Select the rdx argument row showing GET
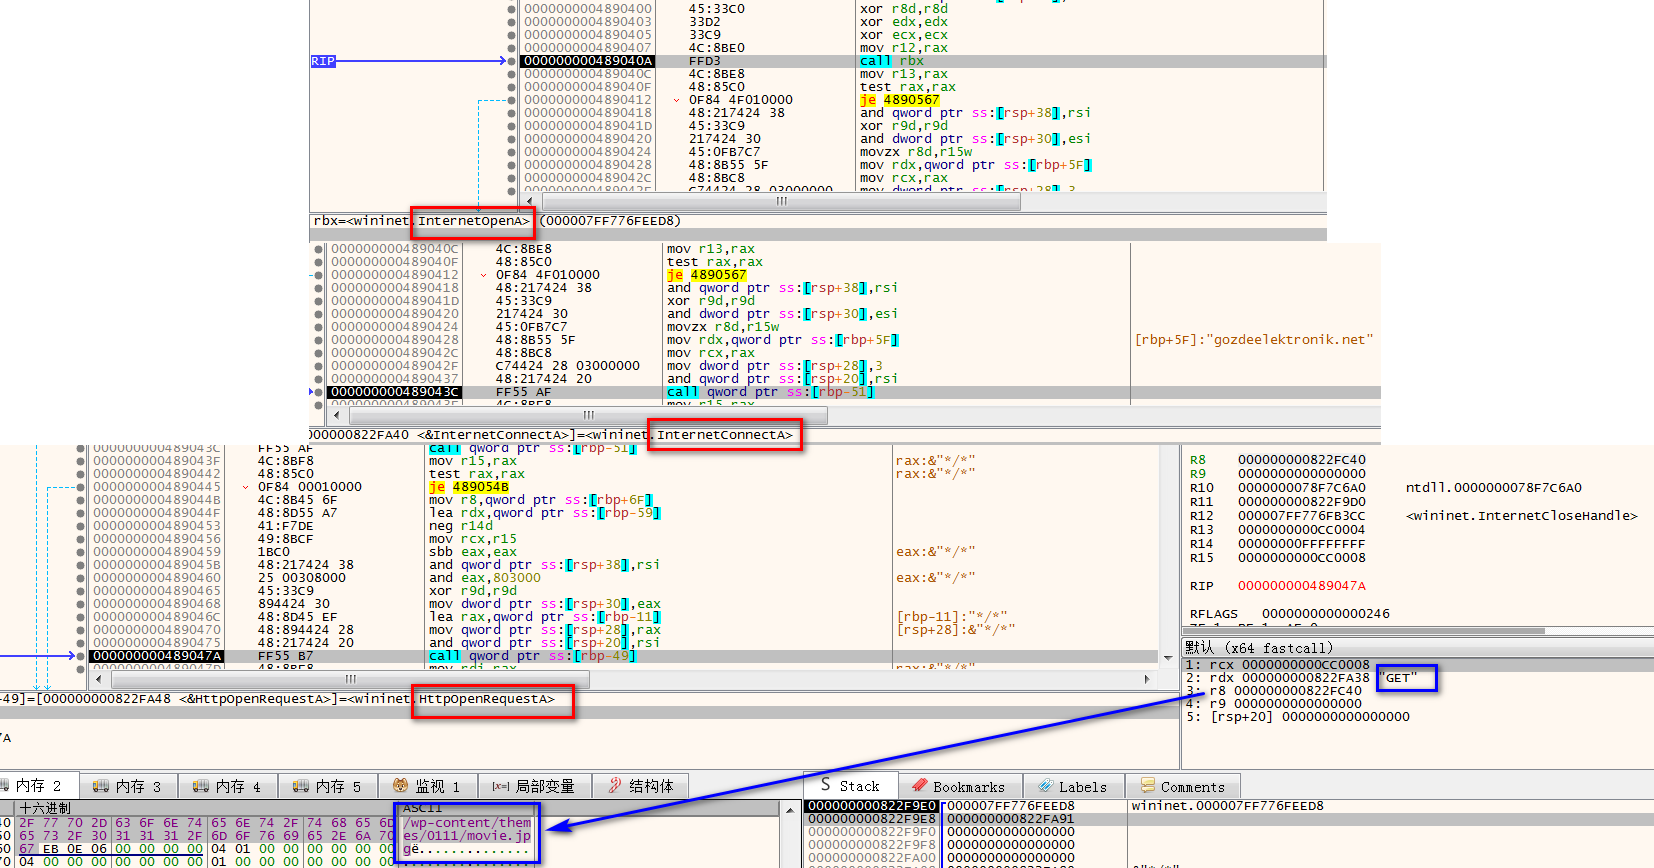Screen dimensions: 1654x868 tap(1300, 678)
